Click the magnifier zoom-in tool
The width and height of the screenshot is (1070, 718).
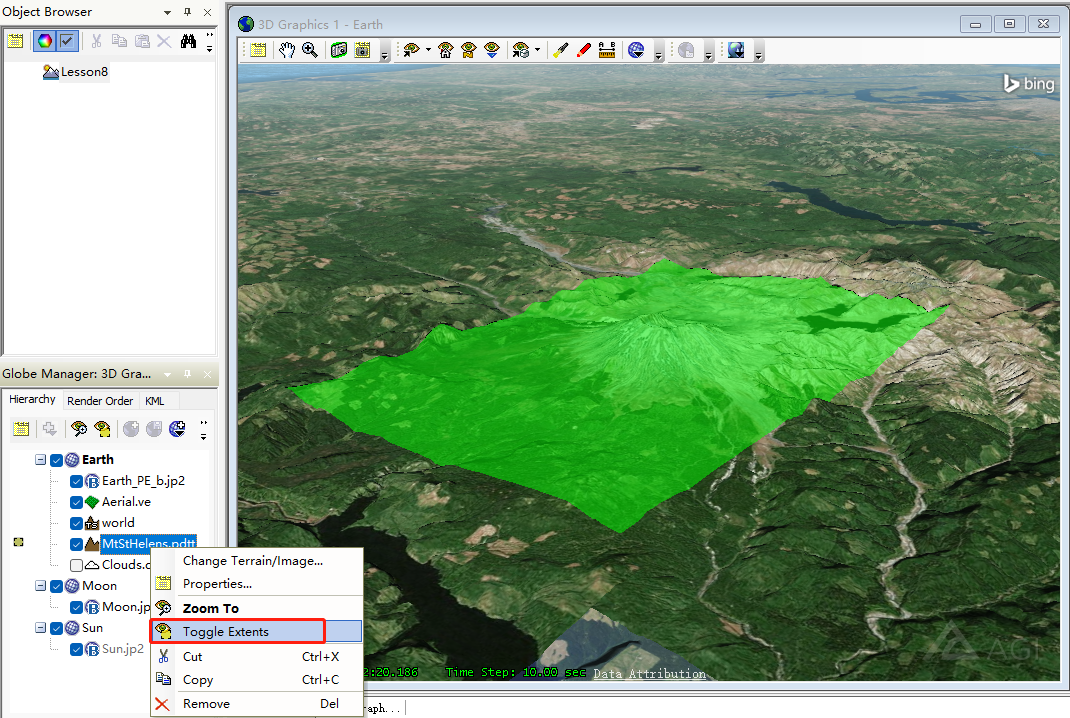tap(310, 50)
